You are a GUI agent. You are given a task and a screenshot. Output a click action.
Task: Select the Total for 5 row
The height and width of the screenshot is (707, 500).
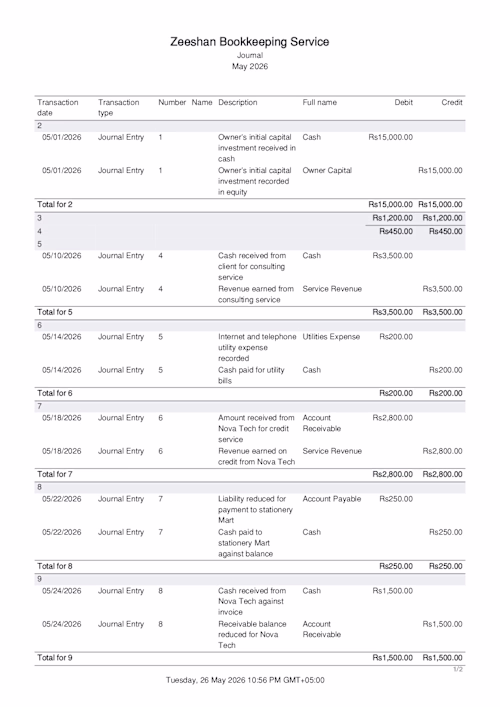coord(250,312)
